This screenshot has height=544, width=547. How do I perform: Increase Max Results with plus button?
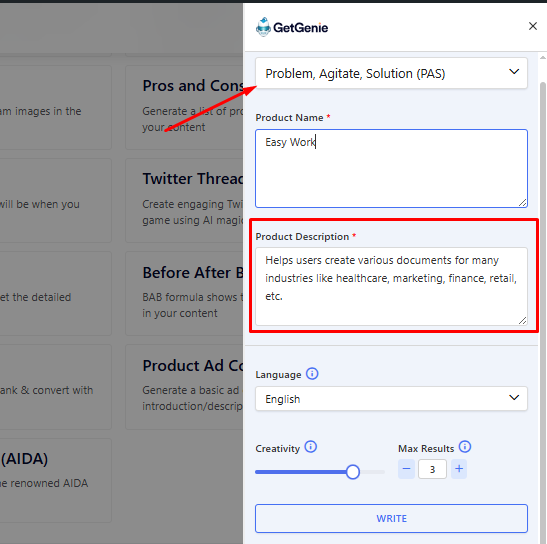(x=459, y=469)
